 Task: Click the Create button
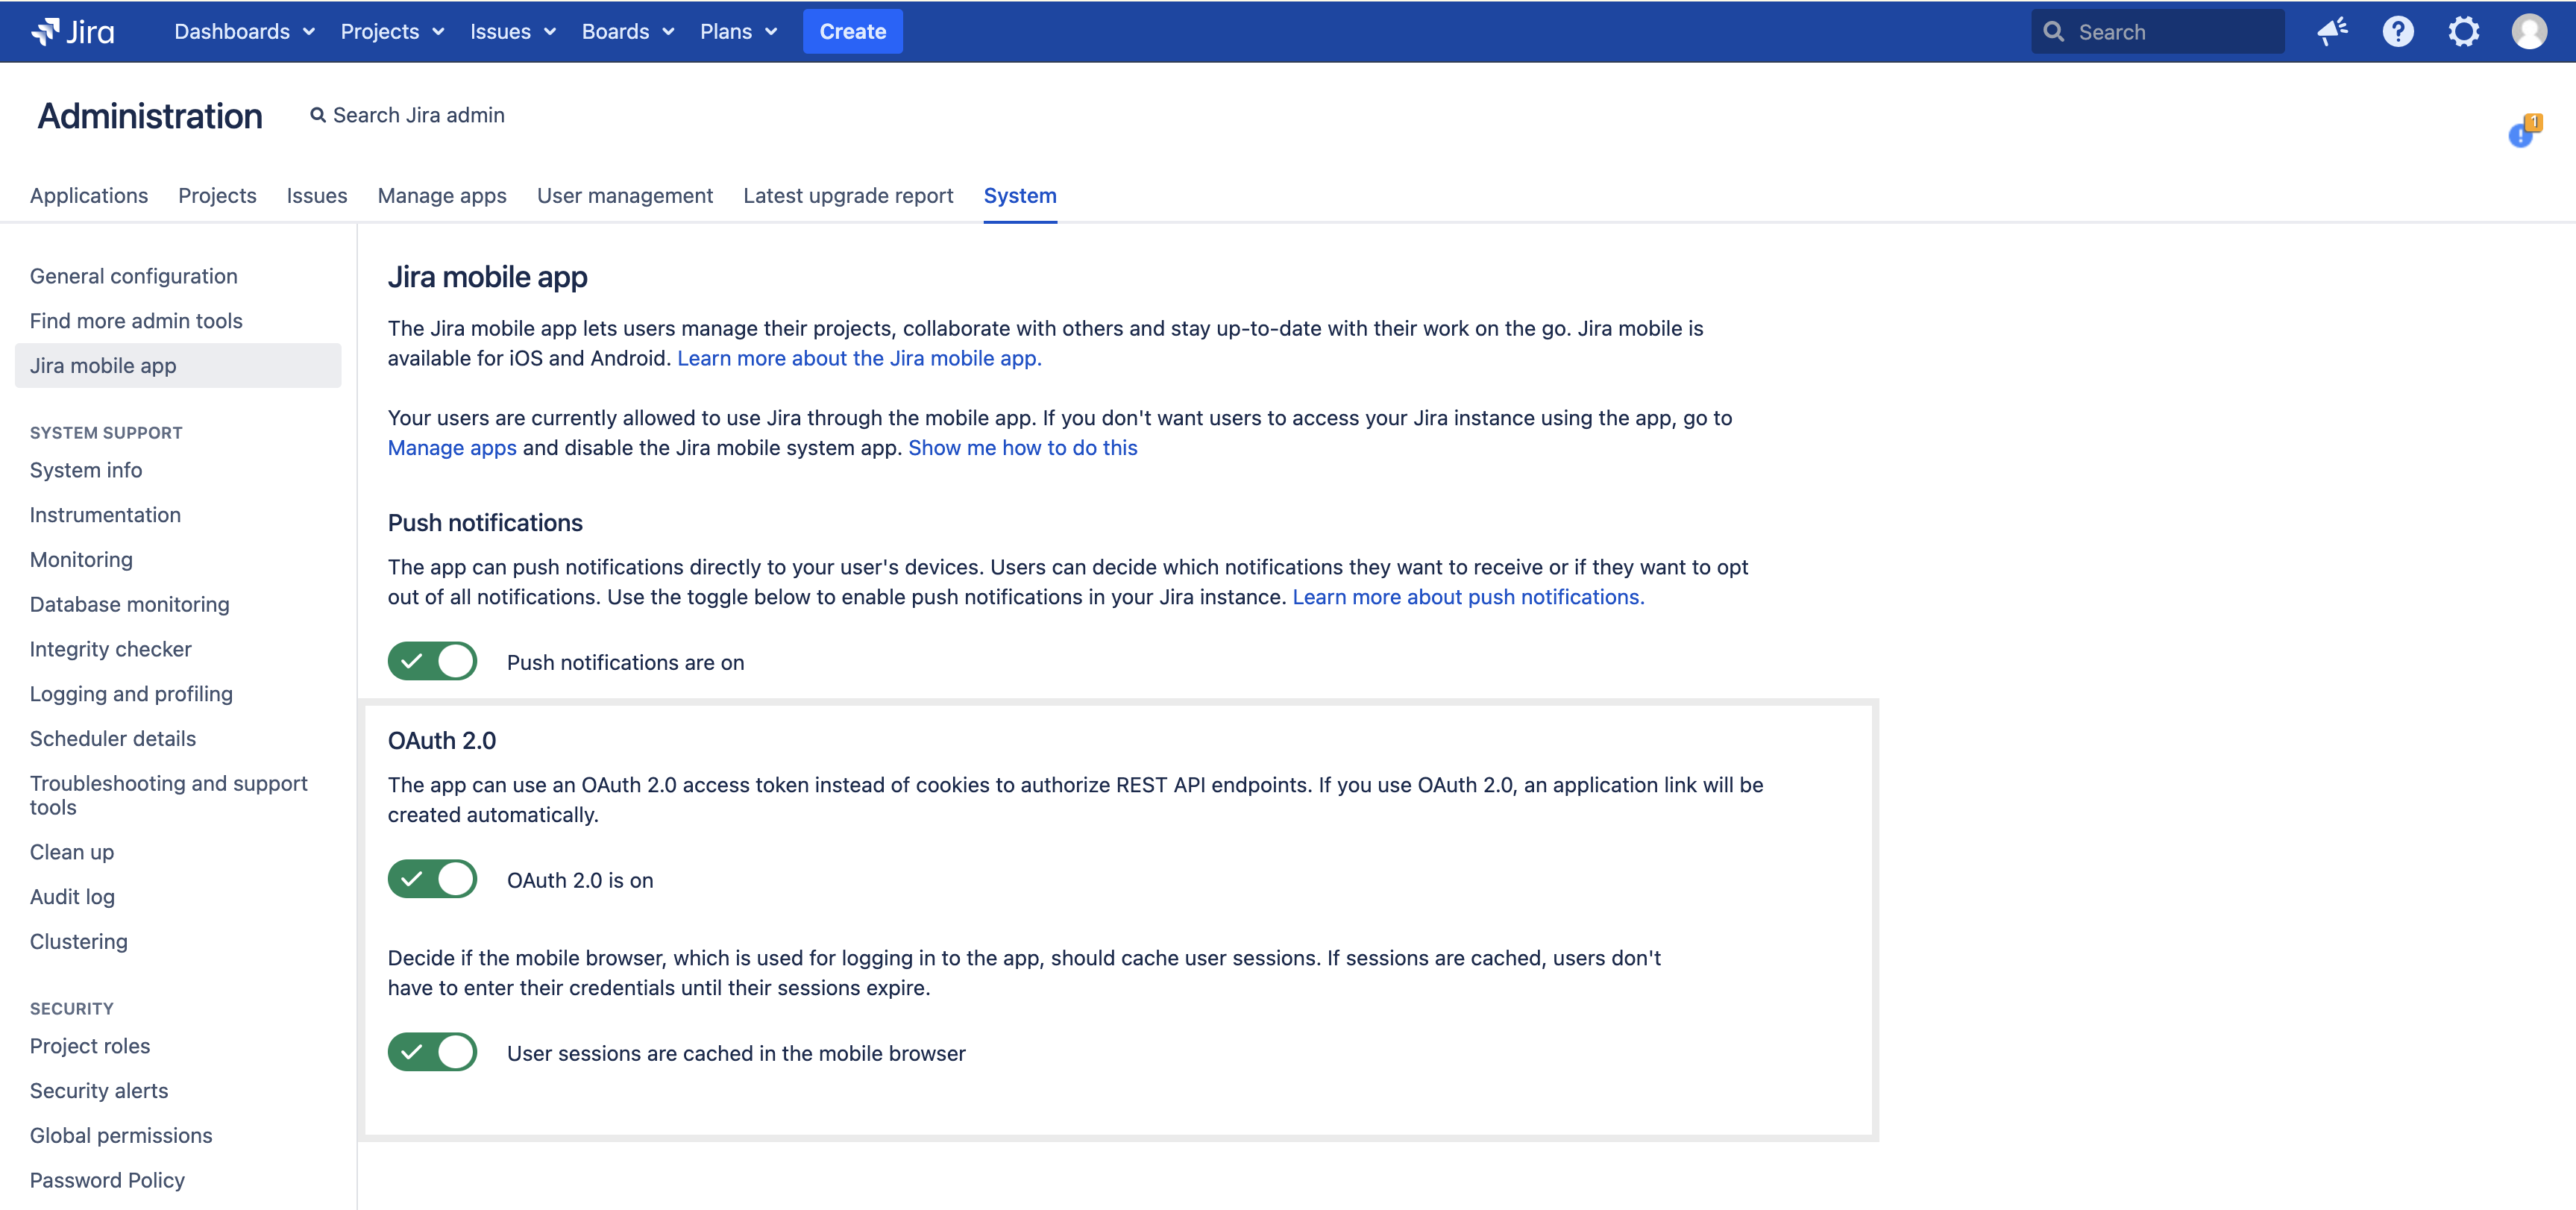click(x=853, y=32)
